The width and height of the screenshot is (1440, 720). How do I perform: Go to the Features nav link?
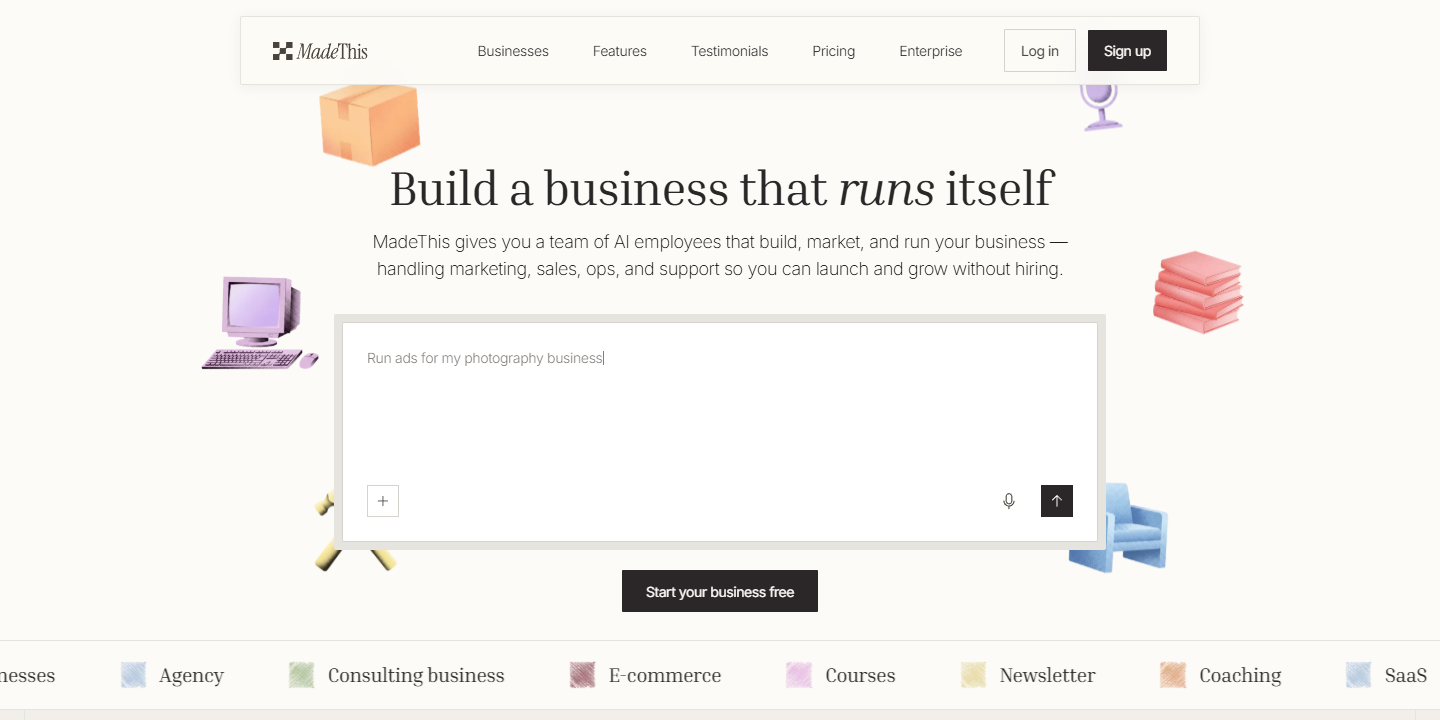point(620,51)
